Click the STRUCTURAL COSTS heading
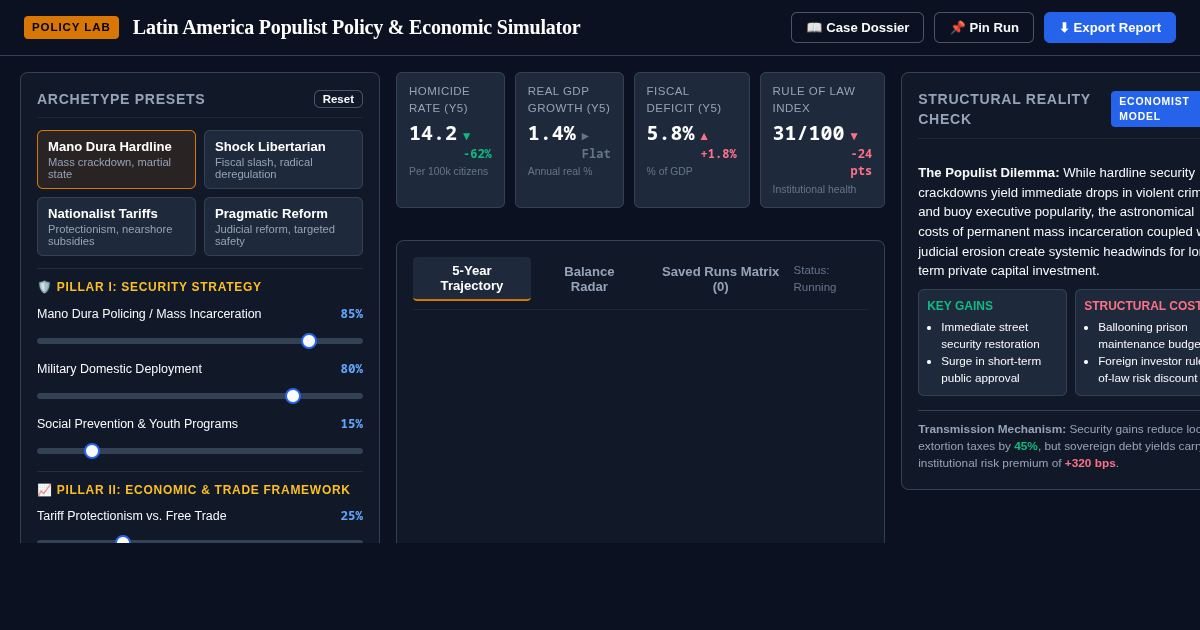 (x=1142, y=306)
